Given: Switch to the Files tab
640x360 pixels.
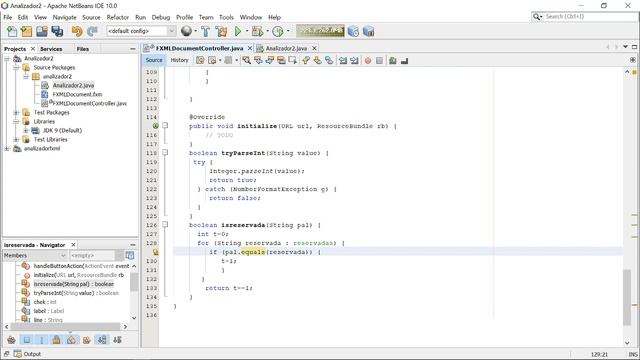Looking at the screenshot, I should click(83, 49).
